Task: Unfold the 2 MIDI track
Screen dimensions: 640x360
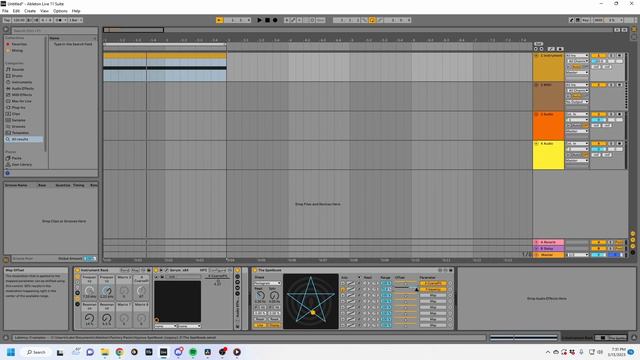Action: tap(536, 85)
